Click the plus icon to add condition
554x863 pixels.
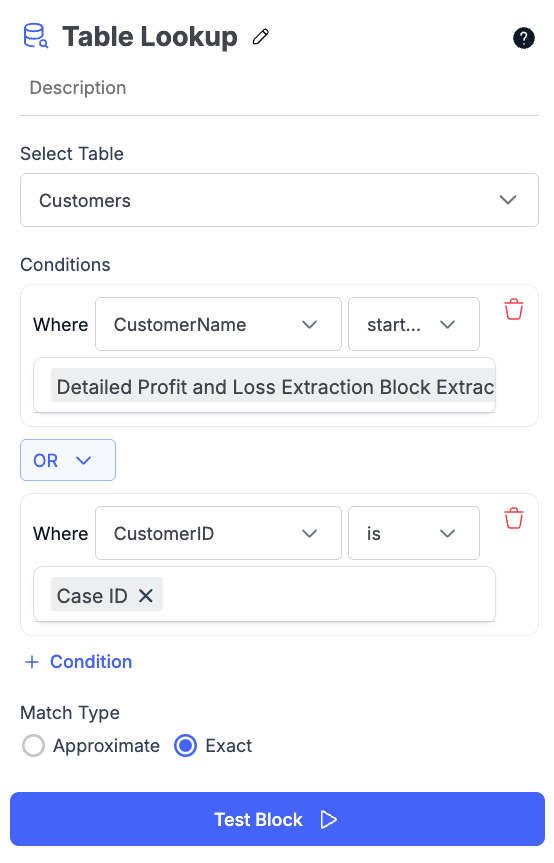(x=32, y=662)
